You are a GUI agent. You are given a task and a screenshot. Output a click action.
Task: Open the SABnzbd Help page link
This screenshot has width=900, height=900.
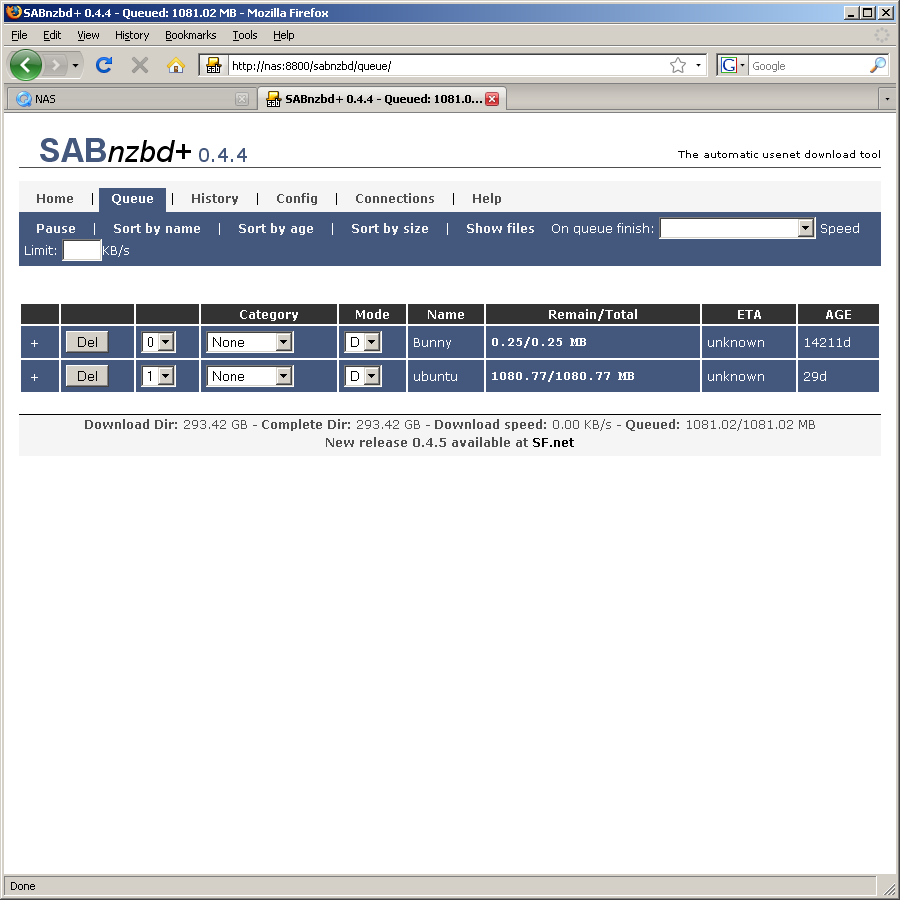coord(487,199)
